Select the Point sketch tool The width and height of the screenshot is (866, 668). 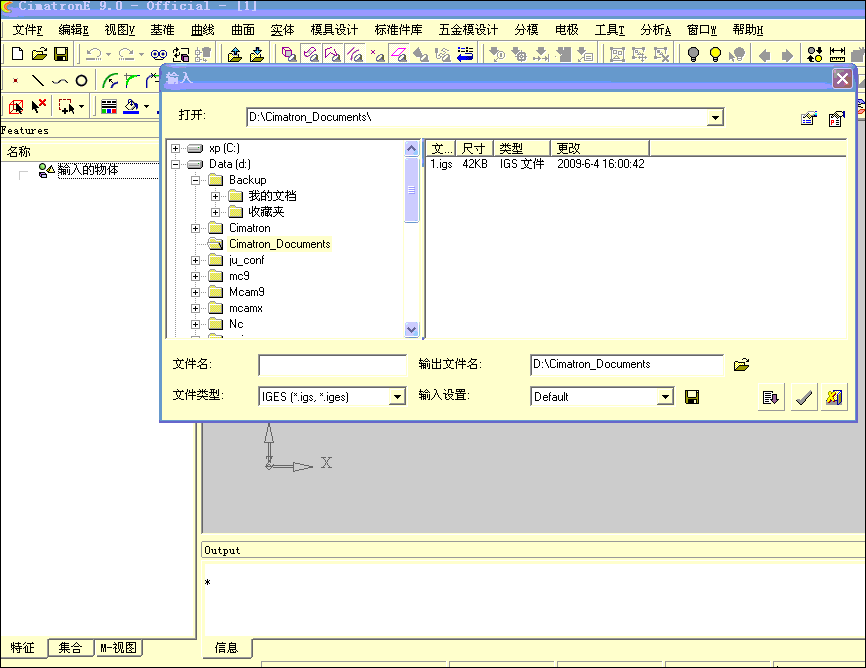click(x=15, y=81)
